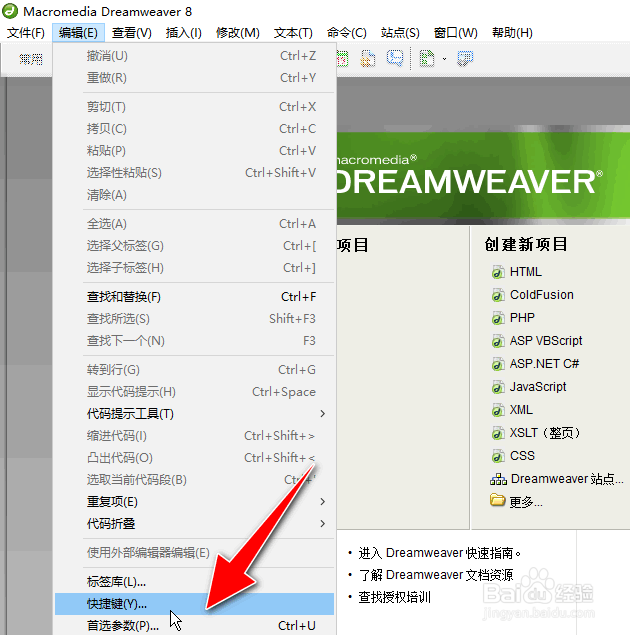Click the Templates toolbar icon
The width and height of the screenshot is (630, 635).
click(427, 59)
